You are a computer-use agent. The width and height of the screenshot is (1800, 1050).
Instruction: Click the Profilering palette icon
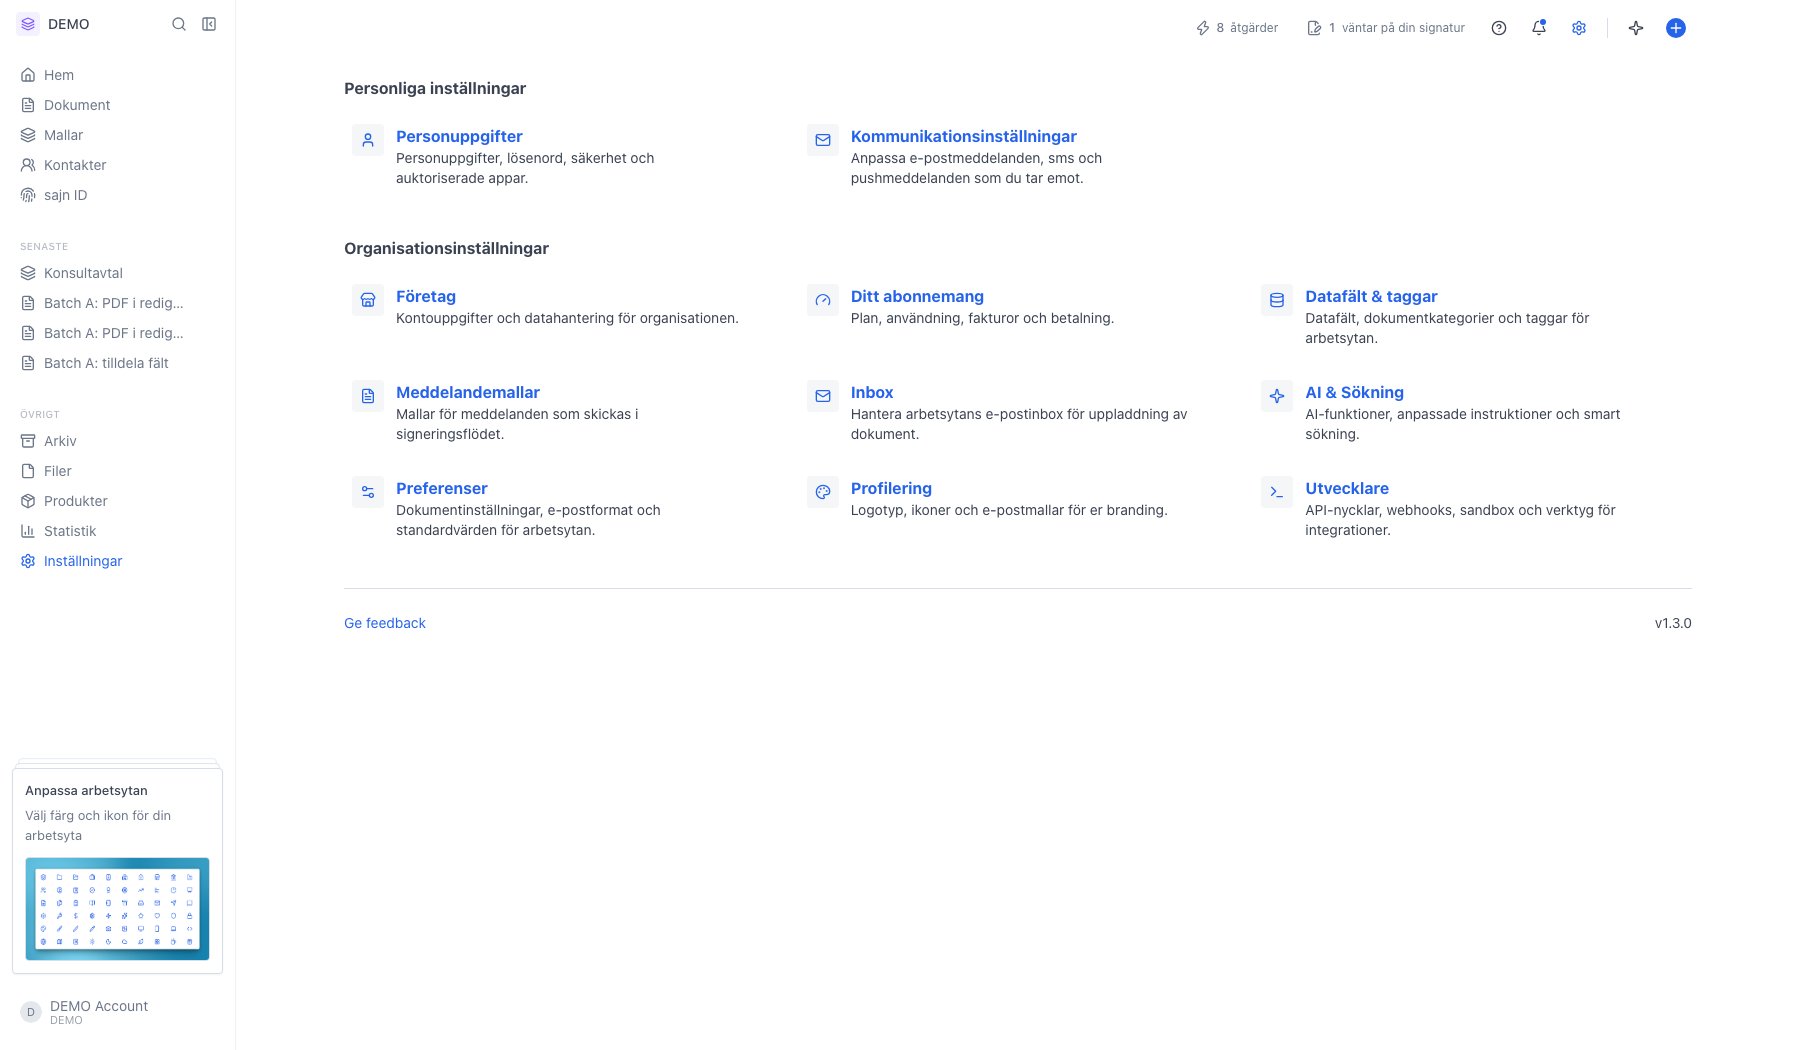tap(823, 492)
